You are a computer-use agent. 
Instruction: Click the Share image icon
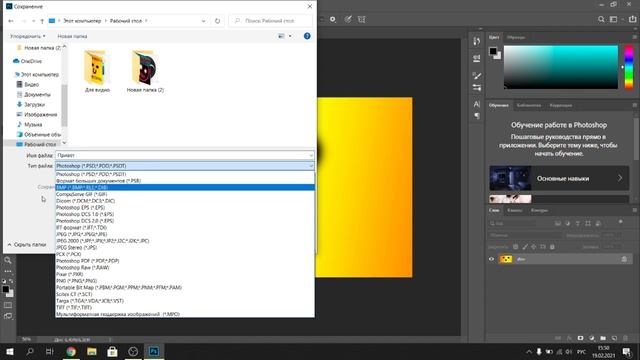click(632, 19)
